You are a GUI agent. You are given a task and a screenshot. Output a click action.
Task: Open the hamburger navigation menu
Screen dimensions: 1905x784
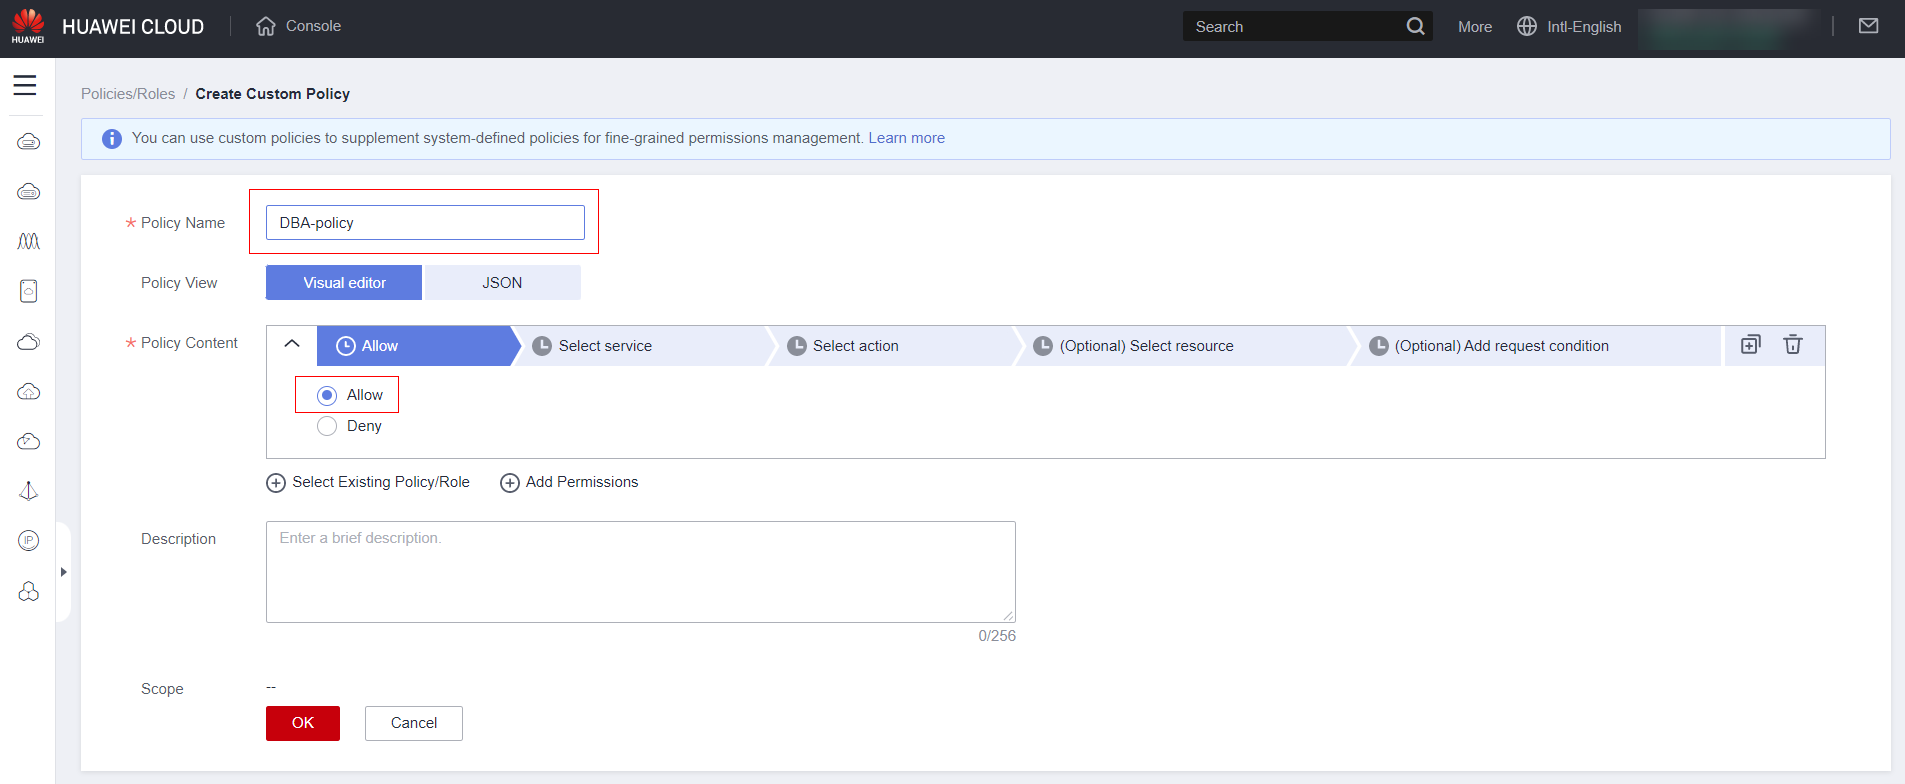tap(25, 86)
